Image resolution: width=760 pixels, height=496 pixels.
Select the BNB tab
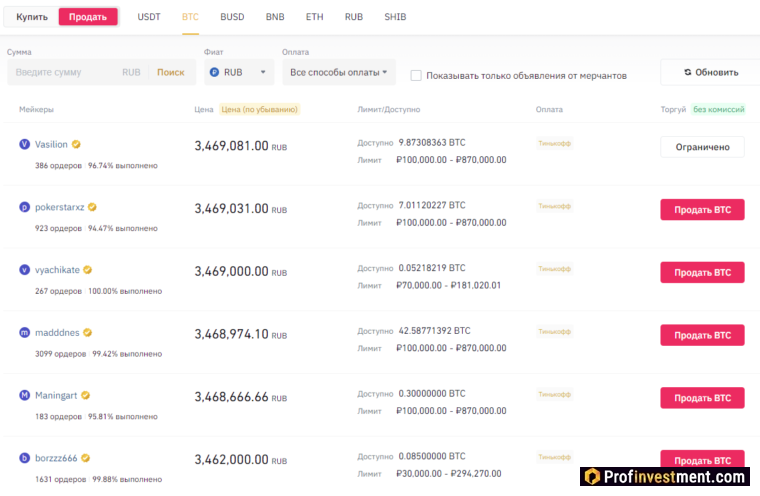[275, 17]
